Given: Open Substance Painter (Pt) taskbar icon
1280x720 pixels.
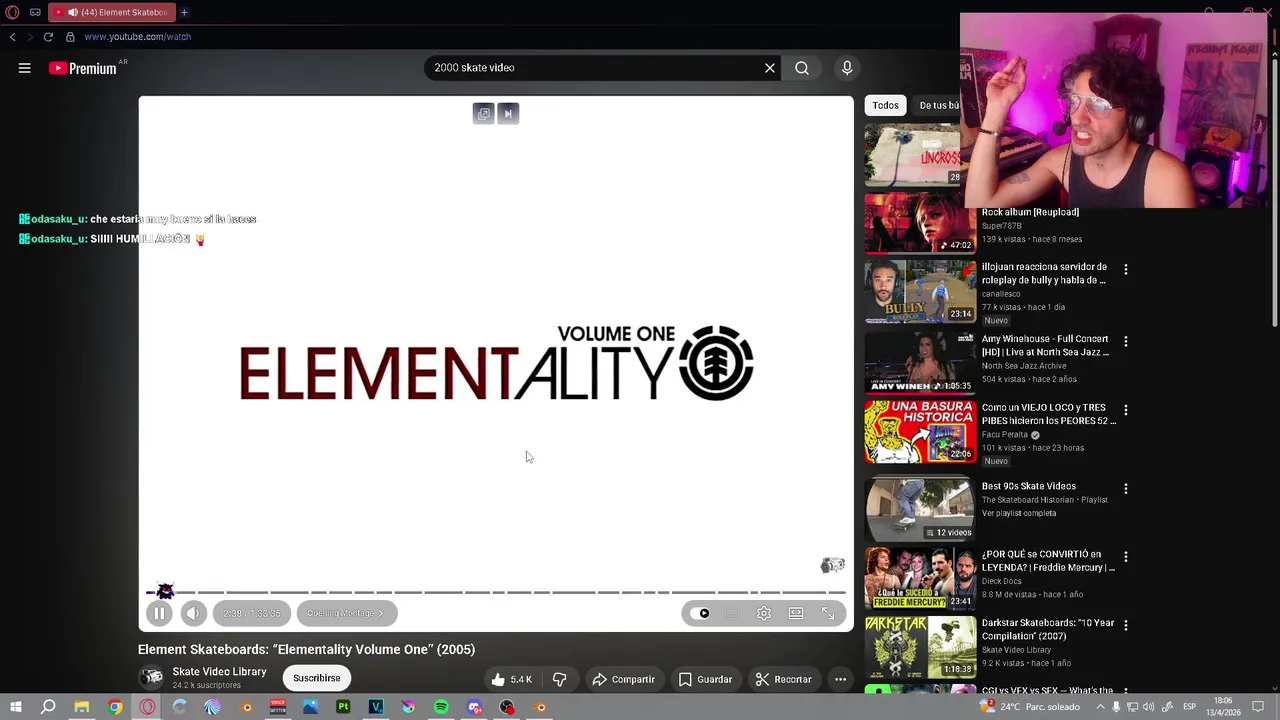Looking at the screenshot, I should click(343, 707).
